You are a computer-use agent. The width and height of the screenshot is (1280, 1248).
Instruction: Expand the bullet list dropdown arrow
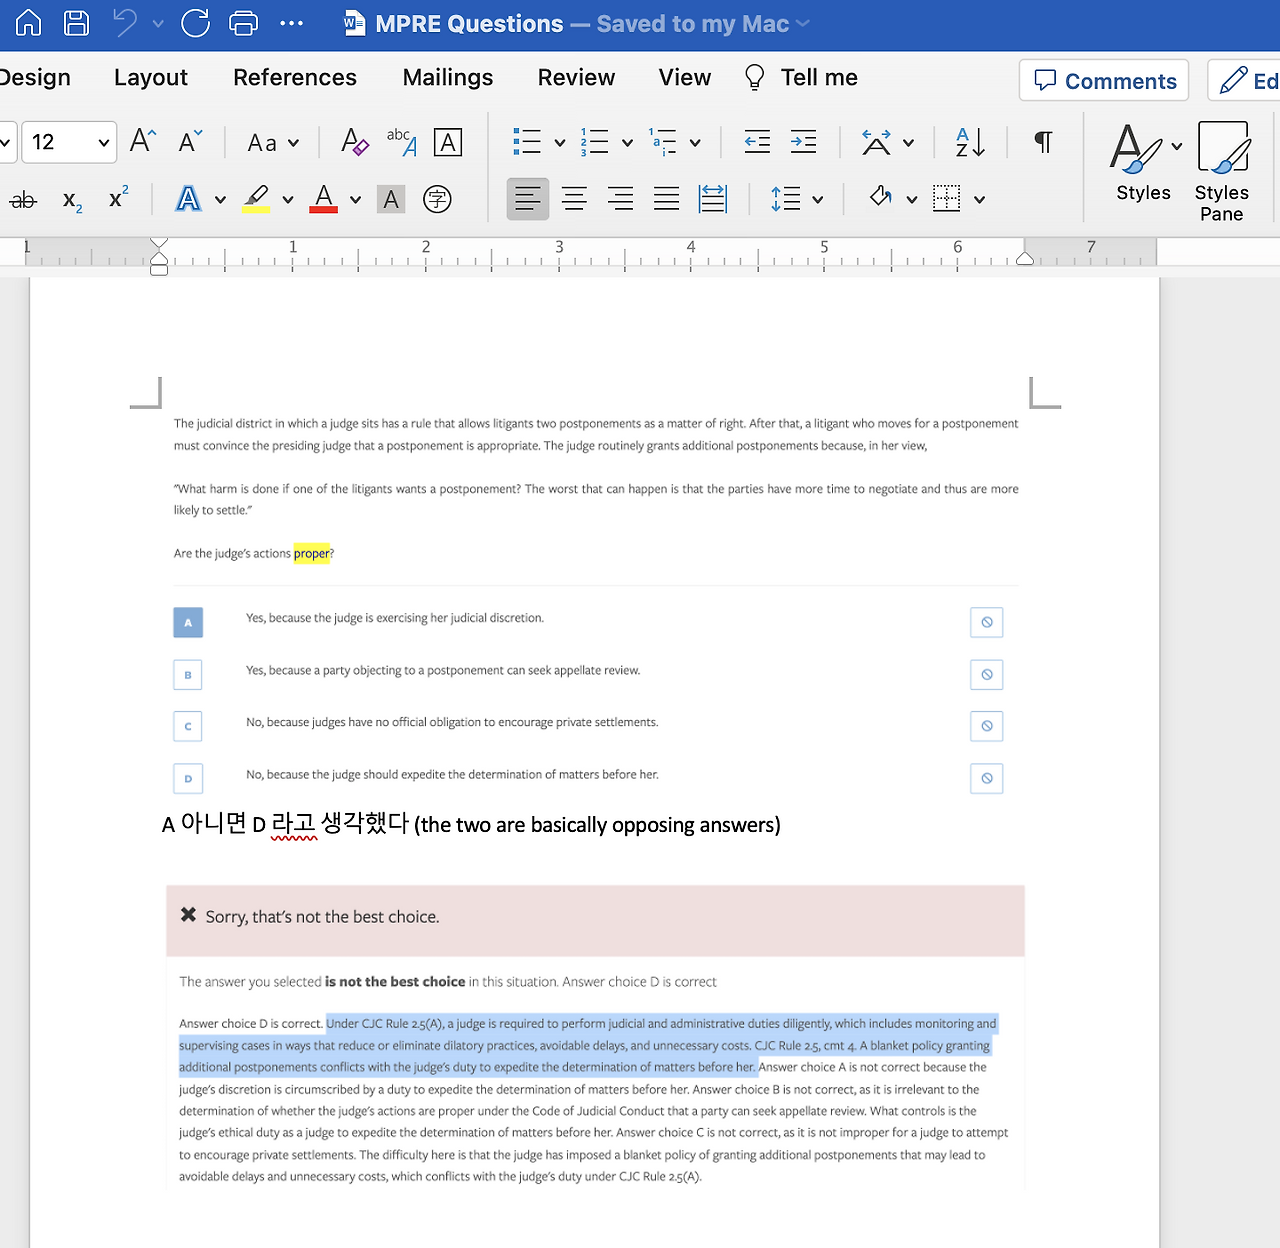tap(560, 143)
